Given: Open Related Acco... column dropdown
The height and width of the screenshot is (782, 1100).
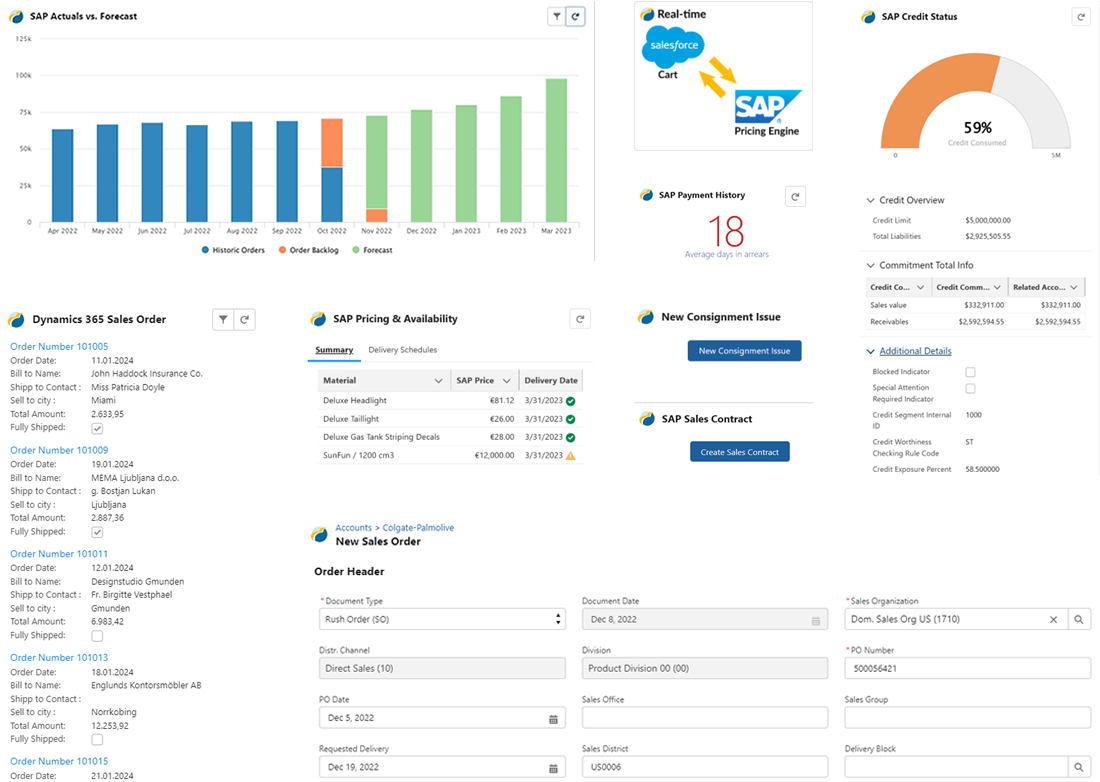Looking at the screenshot, I should pyautogui.click(x=1073, y=288).
